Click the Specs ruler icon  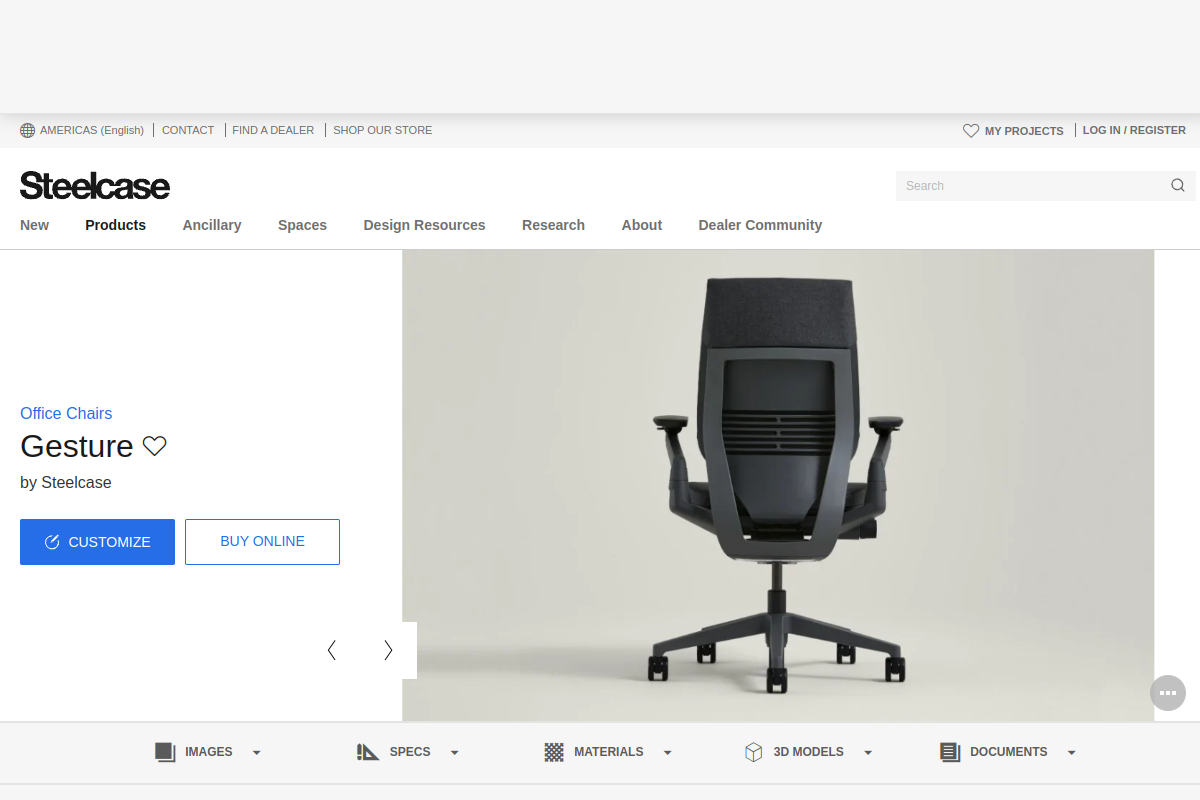pos(368,752)
